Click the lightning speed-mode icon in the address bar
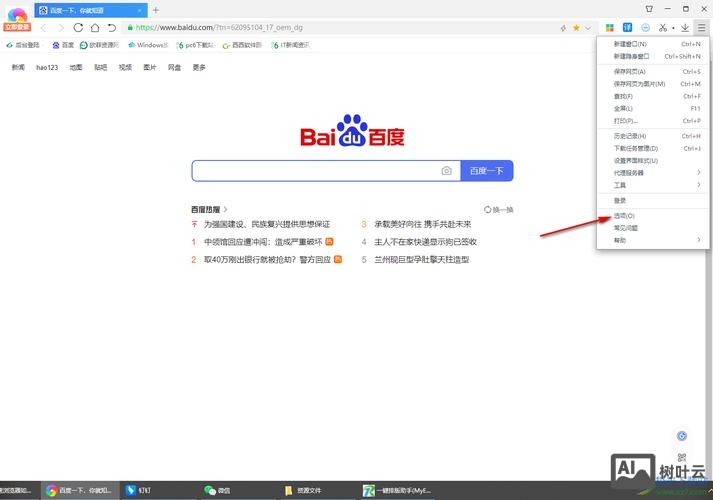This screenshot has height=500, width=713. click(x=563, y=28)
